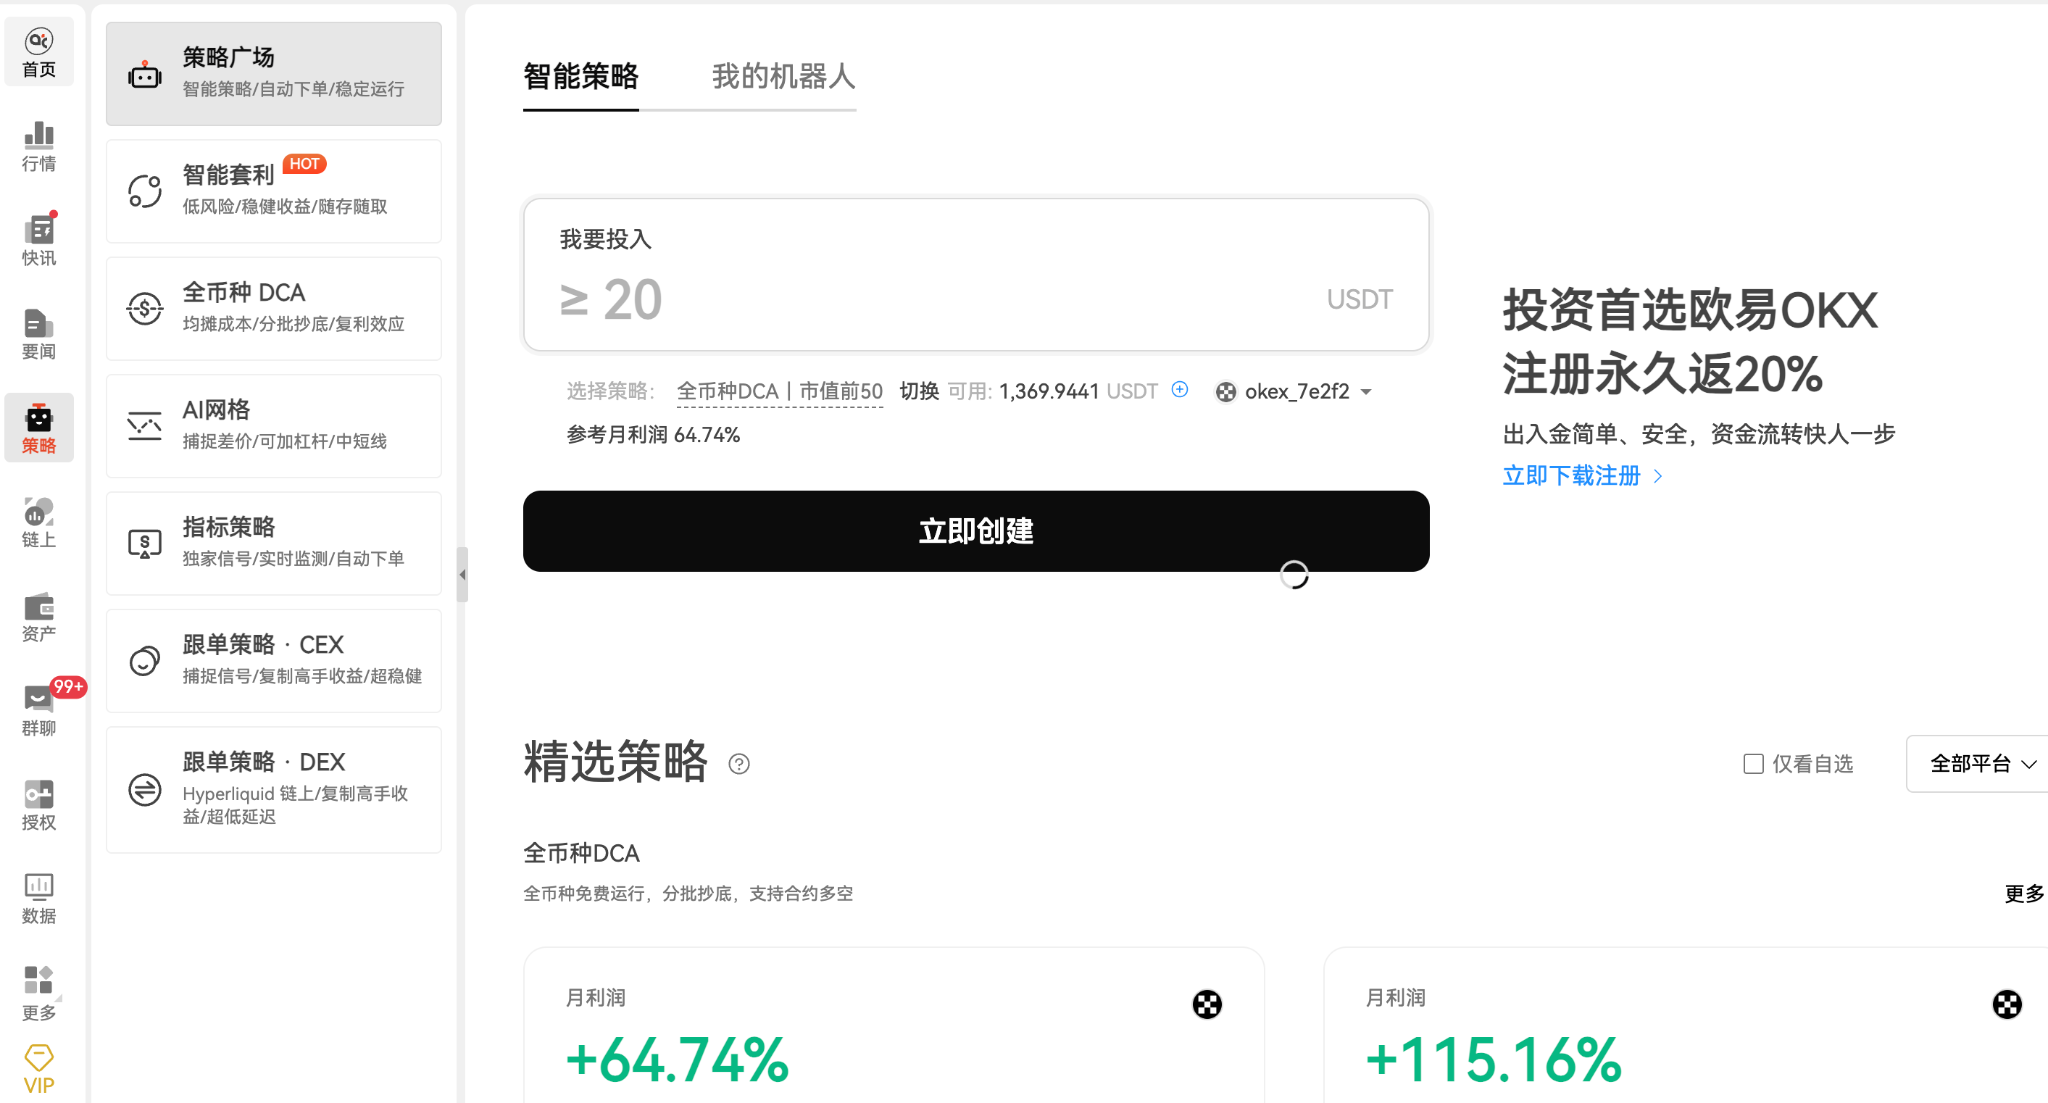This screenshot has width=2048, height=1103.
Task: Click the help question mark beside 精选策略
Action: click(739, 764)
